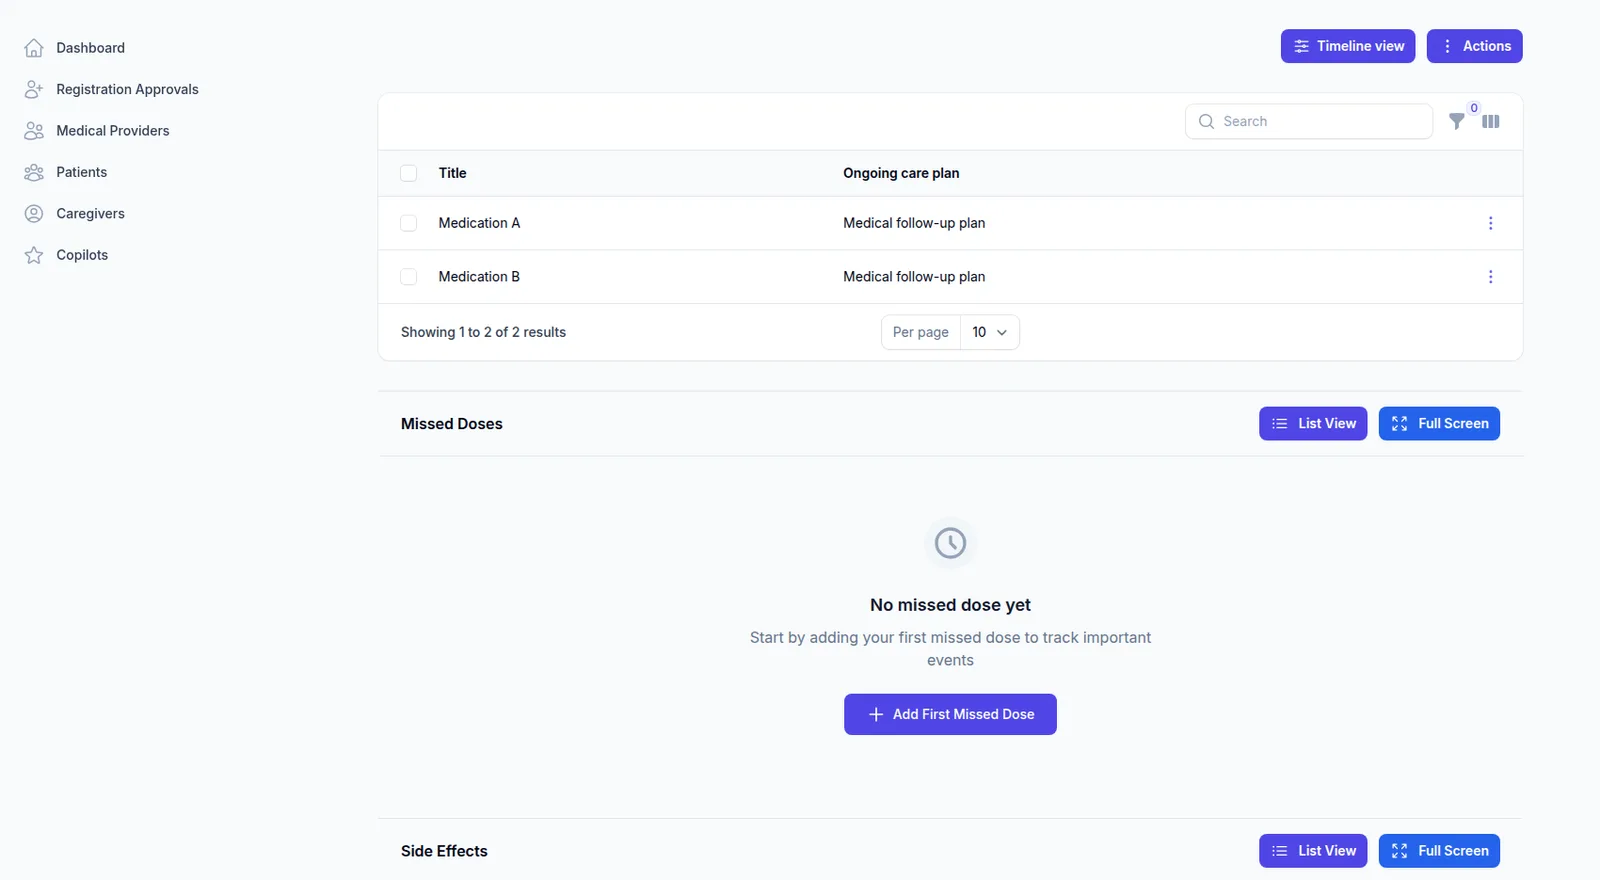Click the filter count badge showing 0
Image resolution: width=1600 pixels, height=880 pixels.
coord(1474,108)
